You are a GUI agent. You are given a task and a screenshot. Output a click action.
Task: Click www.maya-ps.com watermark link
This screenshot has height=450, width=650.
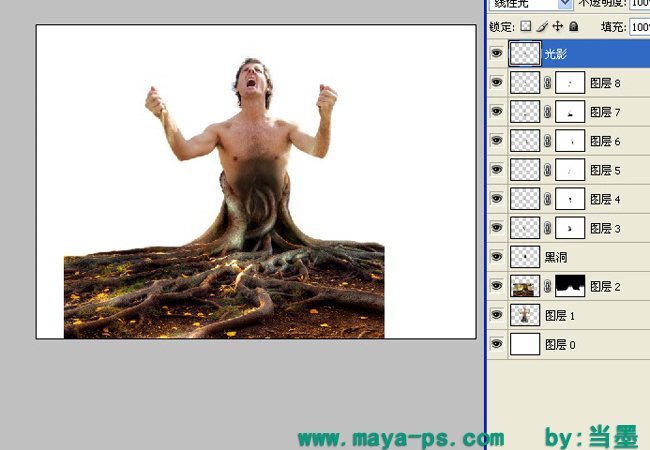(401, 439)
